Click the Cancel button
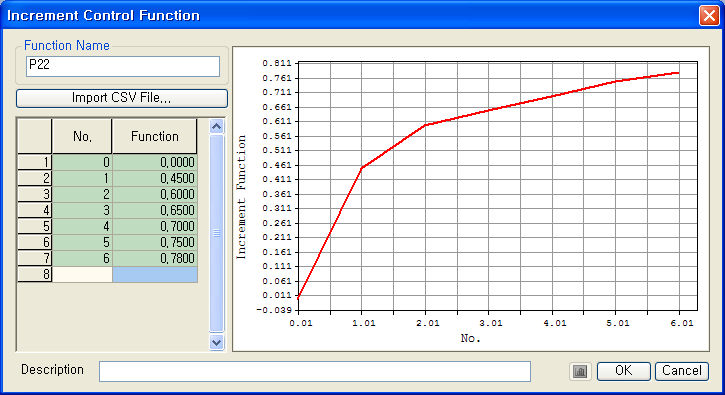The width and height of the screenshot is (725, 395). (x=682, y=371)
